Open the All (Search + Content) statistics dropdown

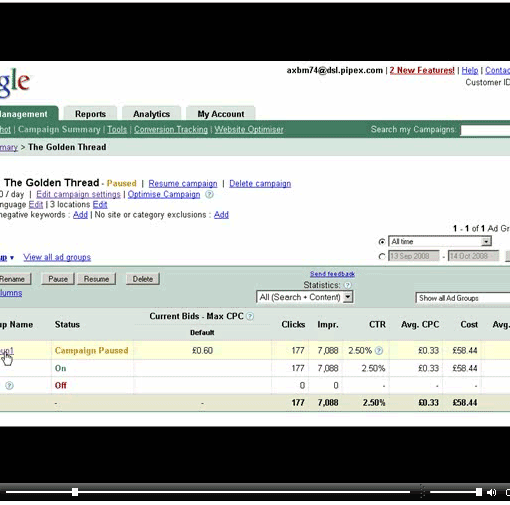point(305,297)
